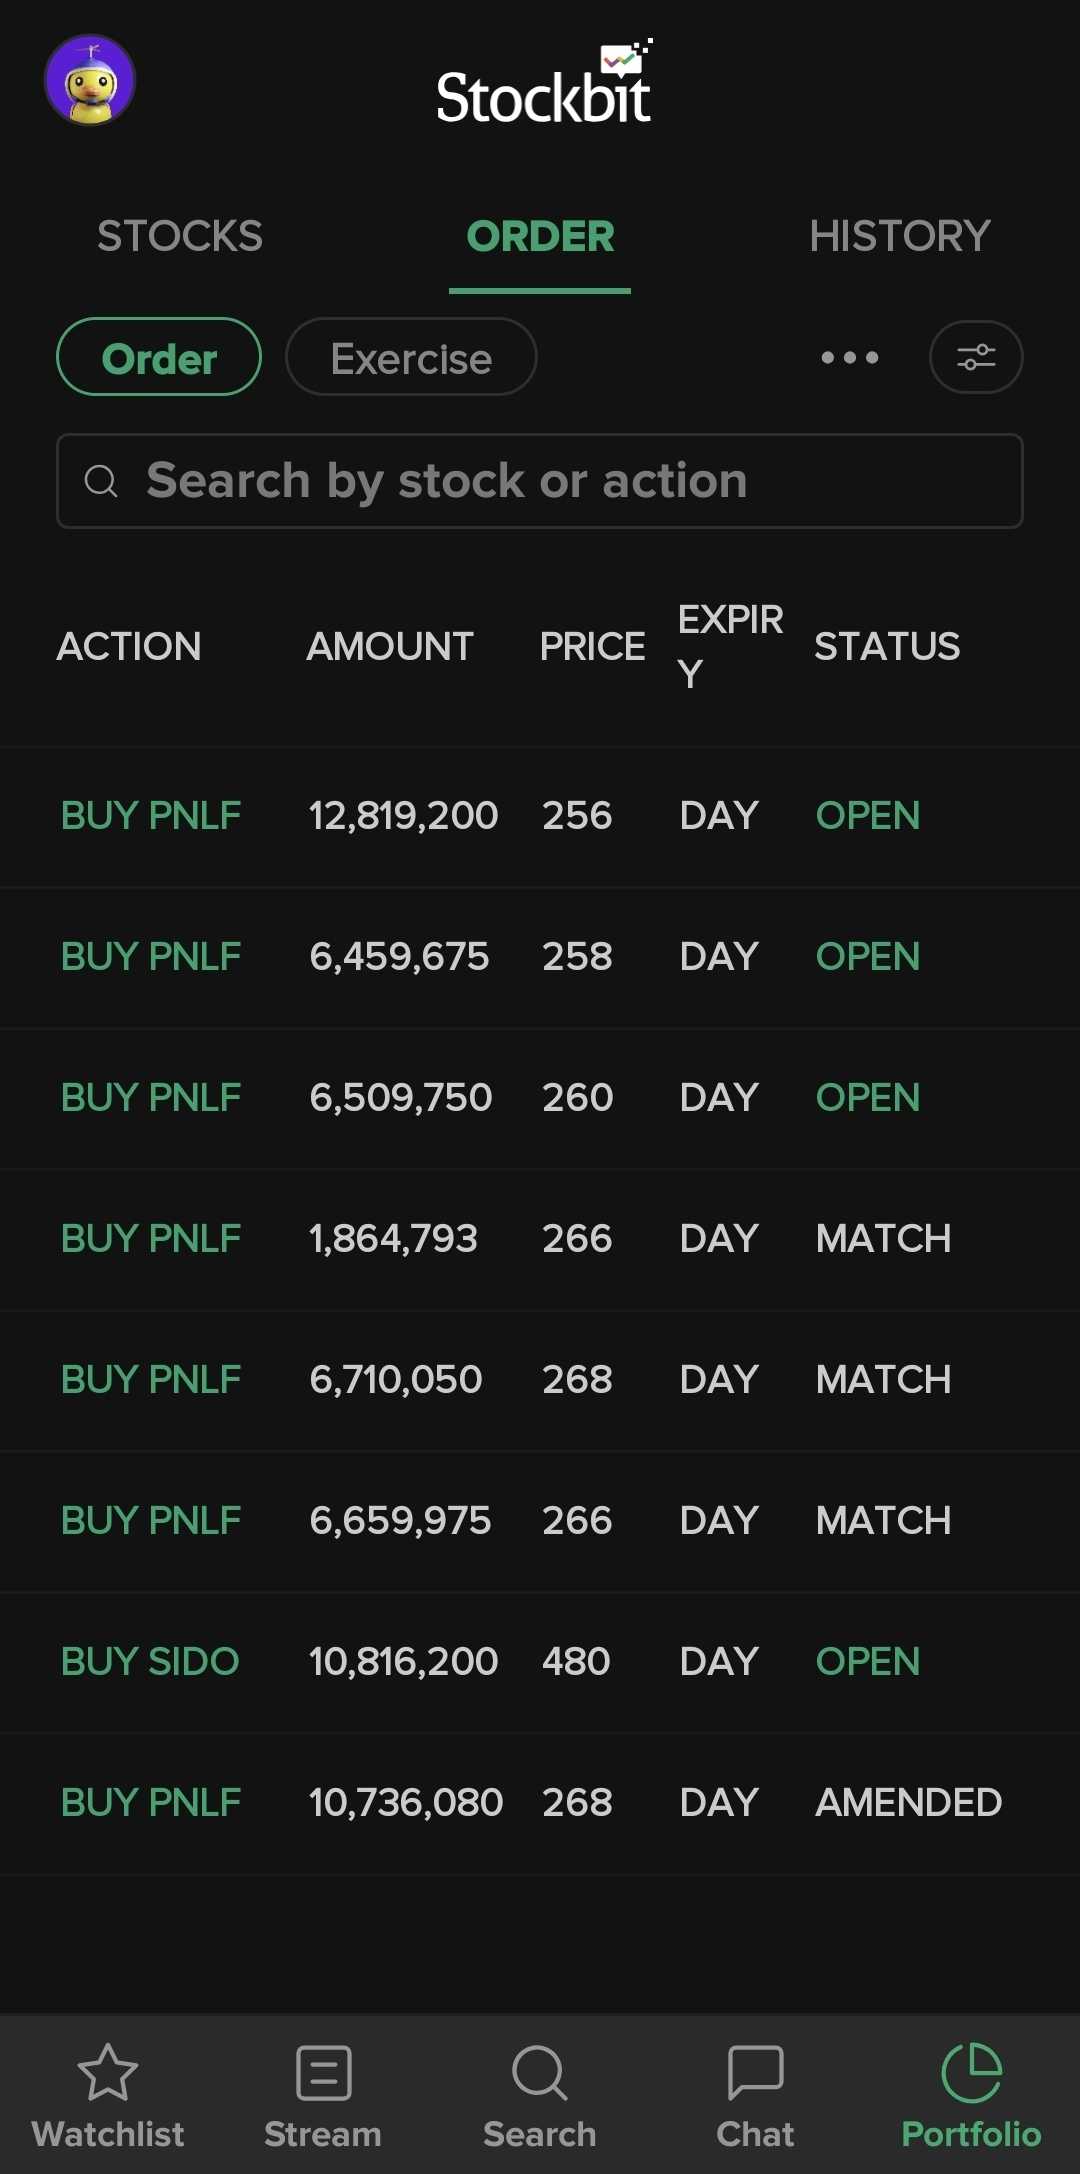Select the ORDER tab
The width and height of the screenshot is (1080, 2174).
540,237
